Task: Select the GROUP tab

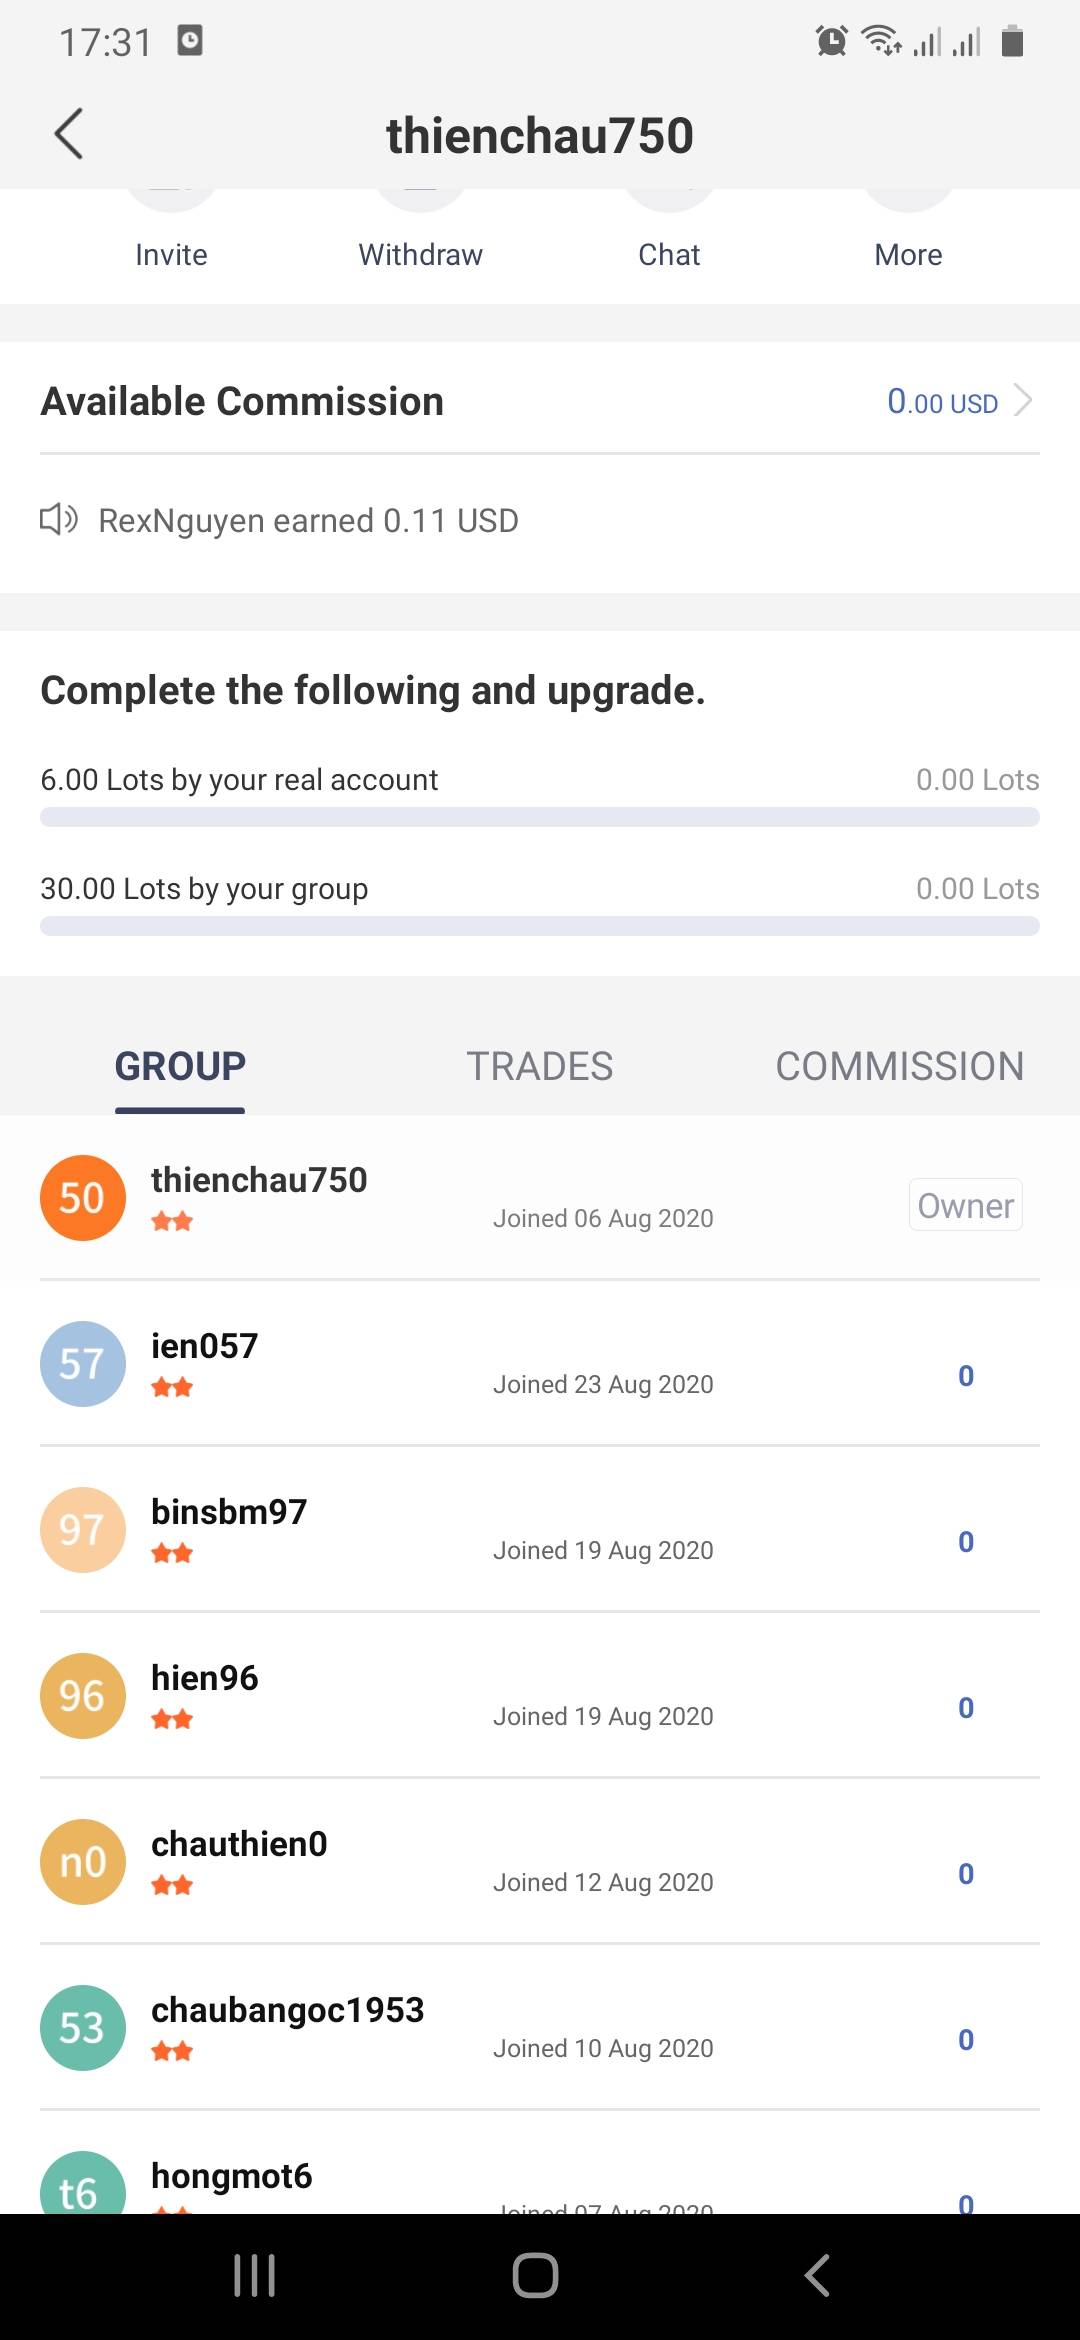Action: click(180, 1066)
